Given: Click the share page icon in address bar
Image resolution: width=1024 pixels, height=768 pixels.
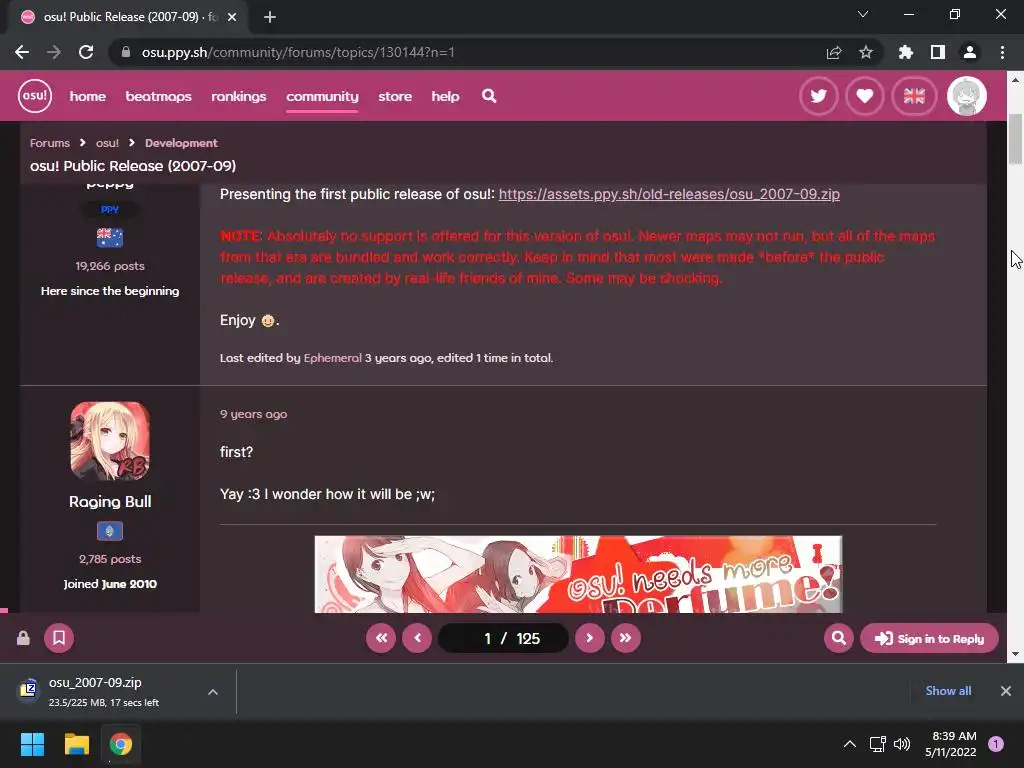Looking at the screenshot, I should coord(834,52).
